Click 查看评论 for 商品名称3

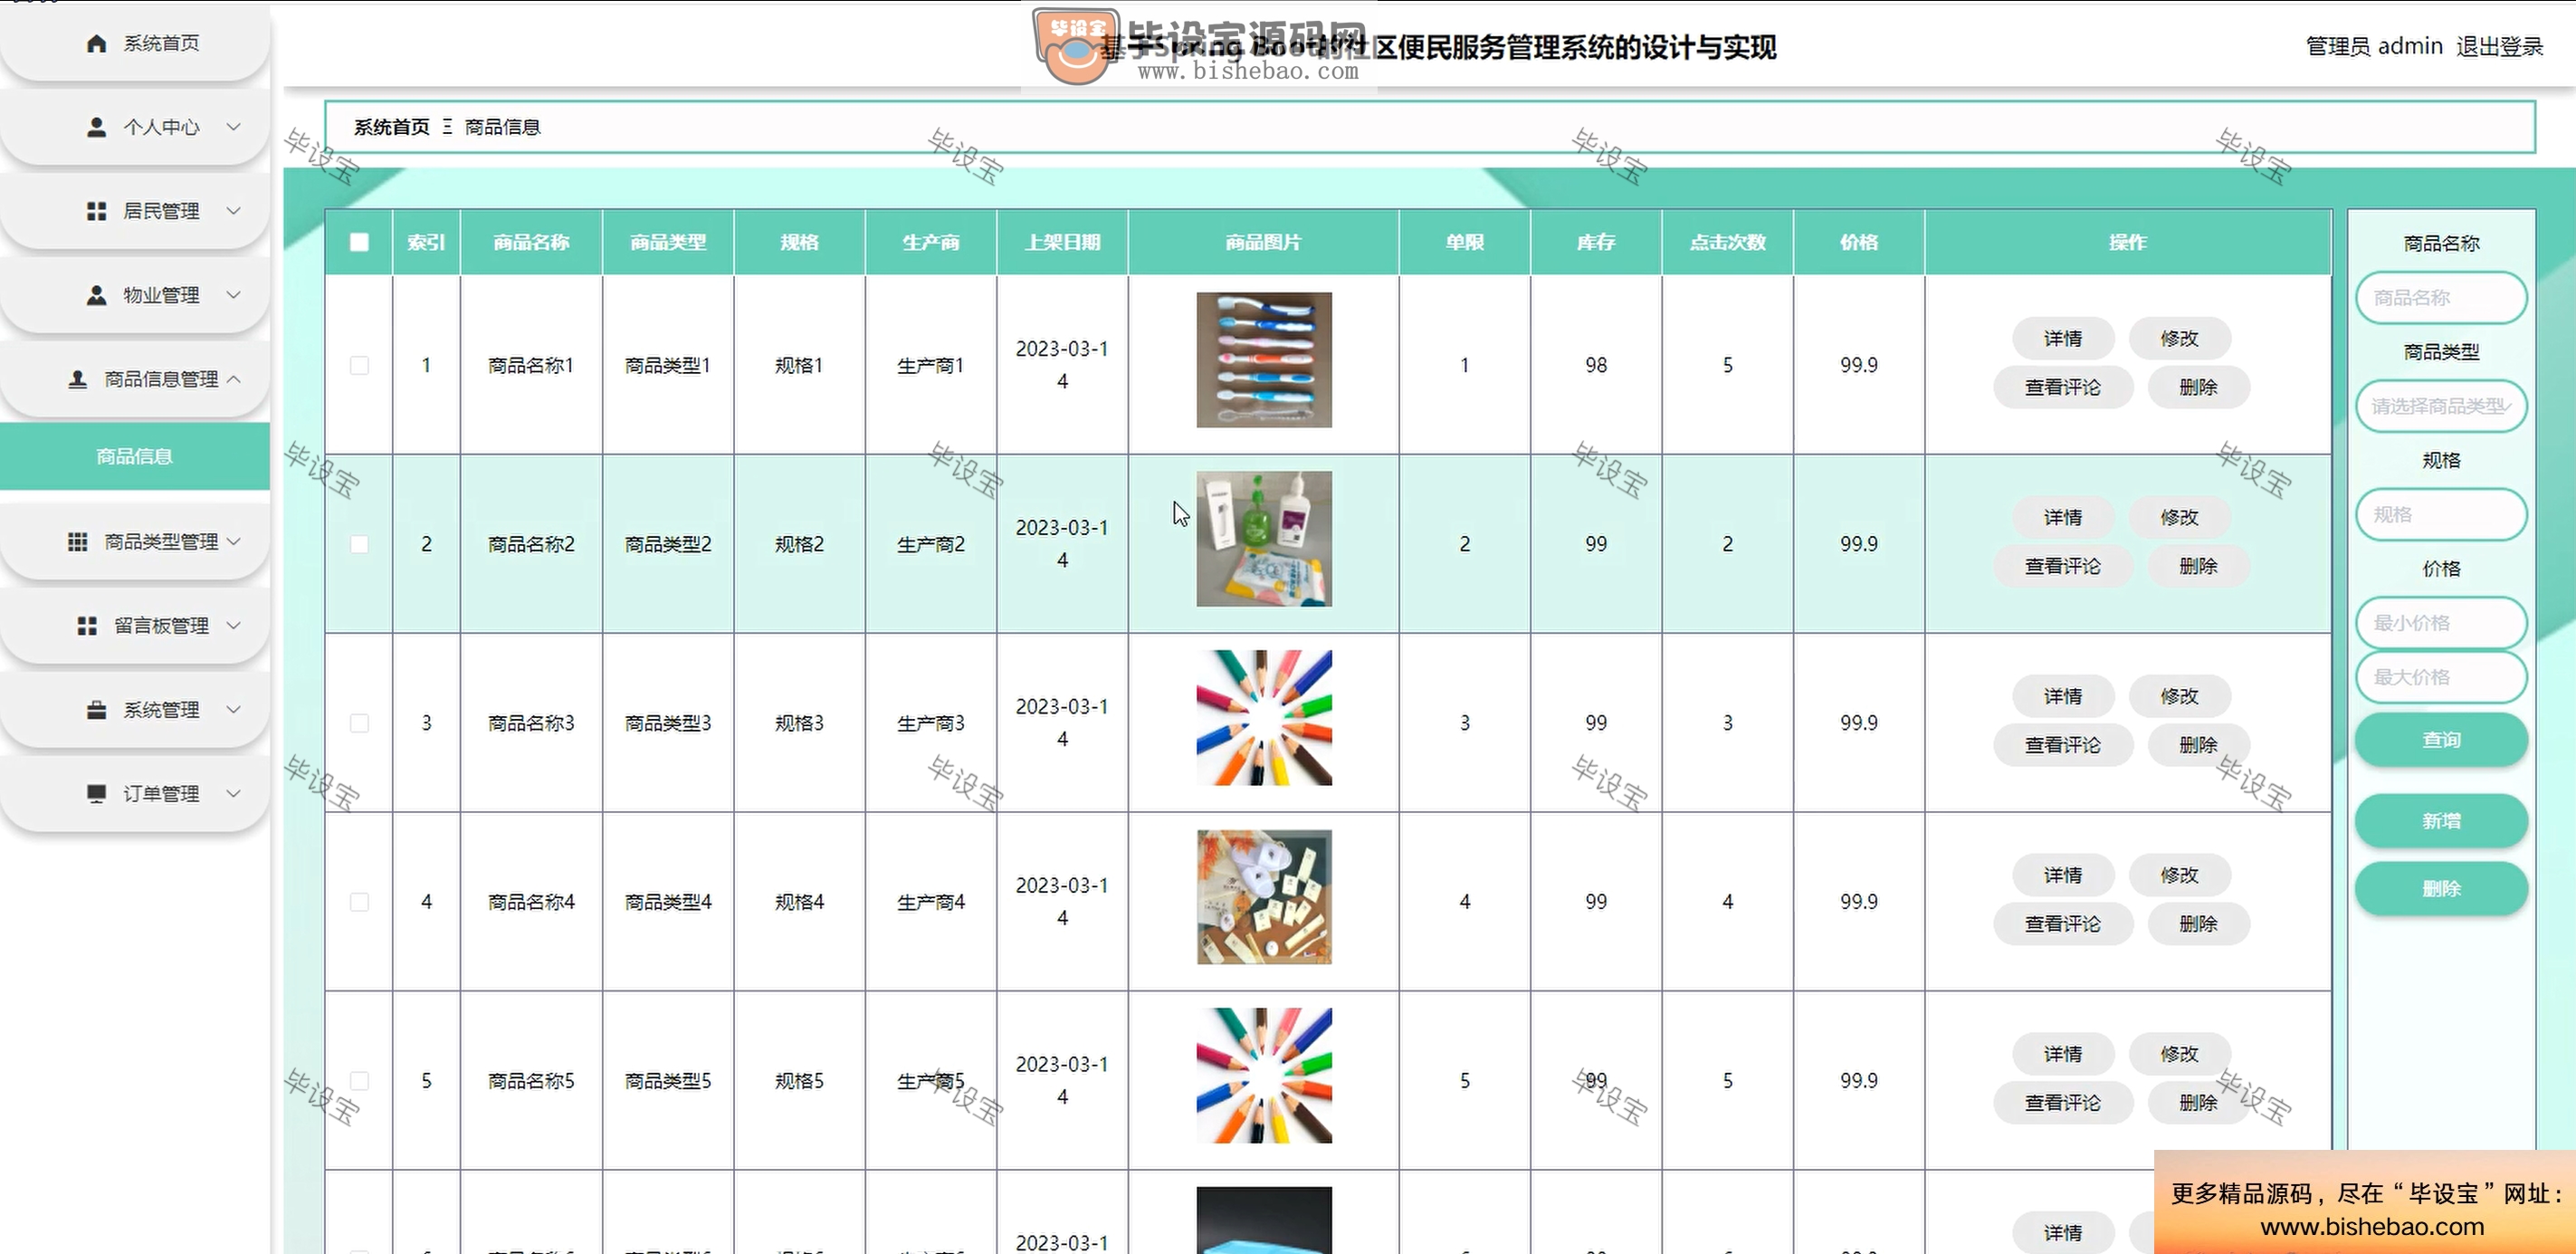point(2063,745)
